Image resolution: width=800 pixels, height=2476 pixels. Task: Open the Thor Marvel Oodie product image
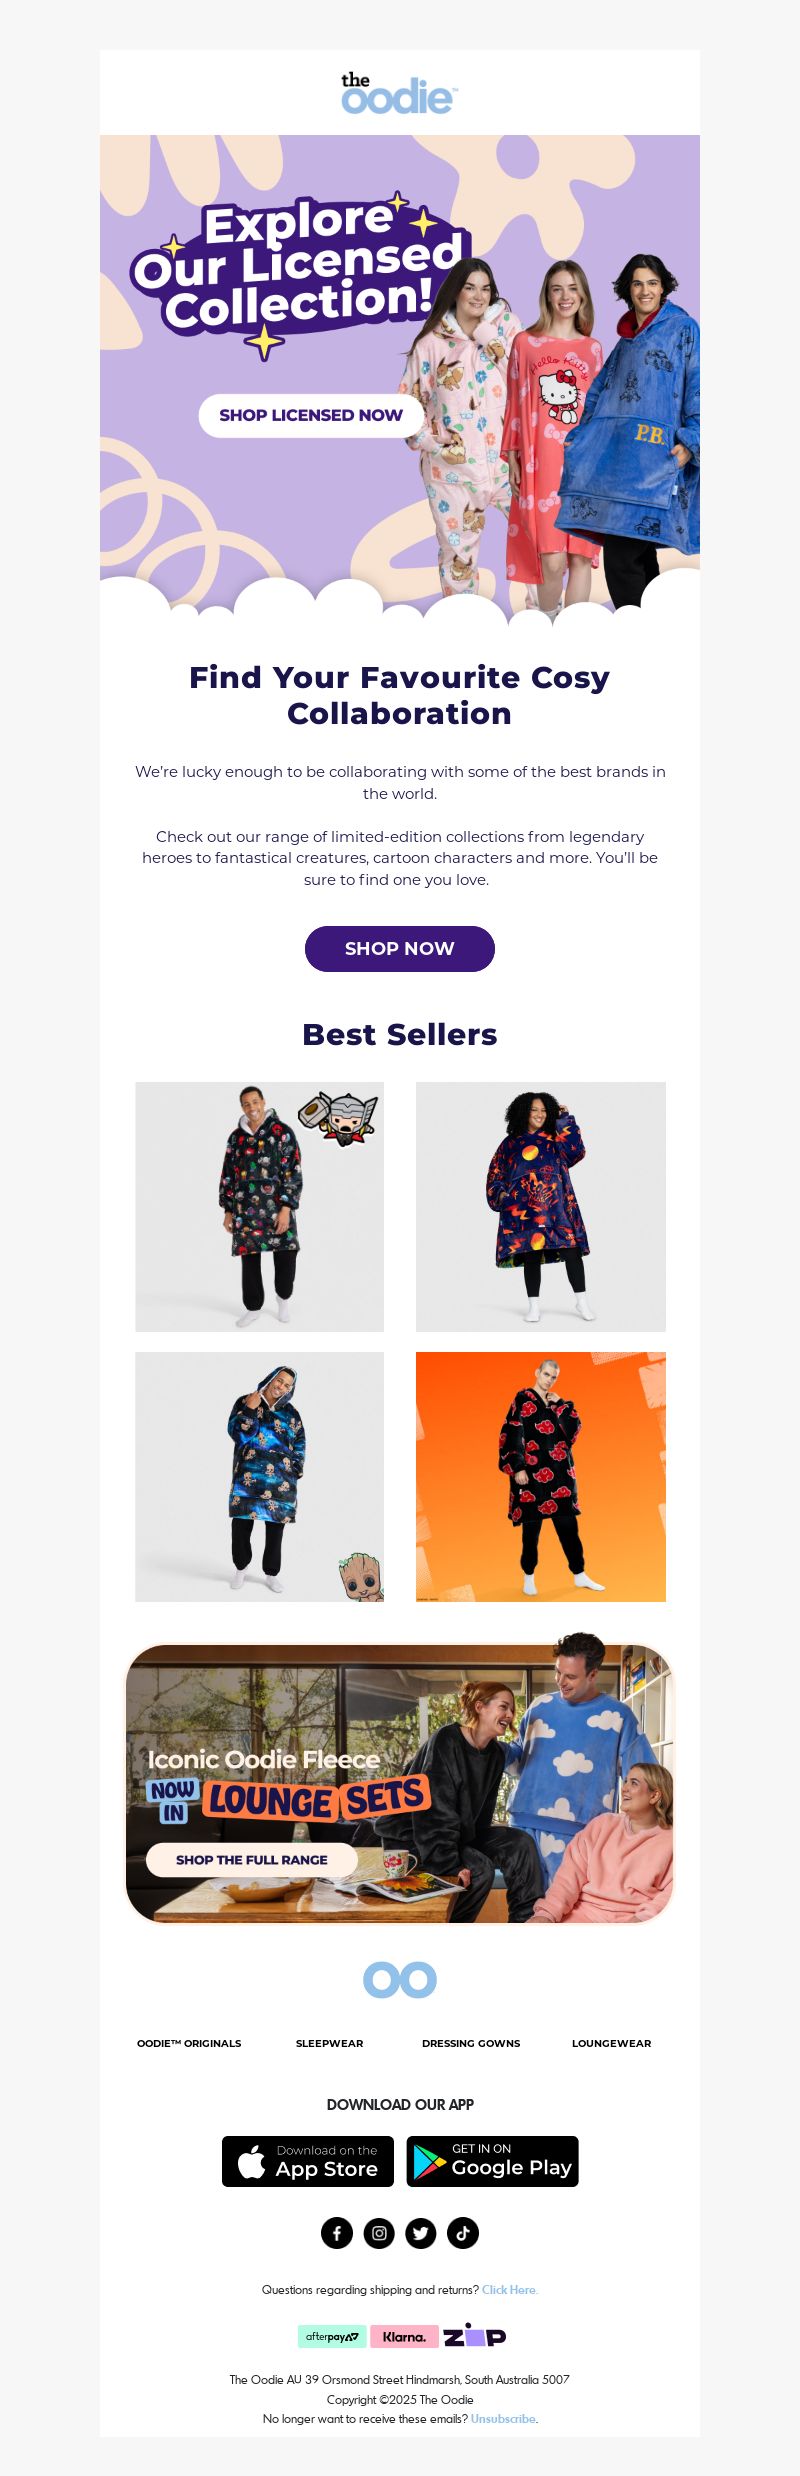(260, 1207)
